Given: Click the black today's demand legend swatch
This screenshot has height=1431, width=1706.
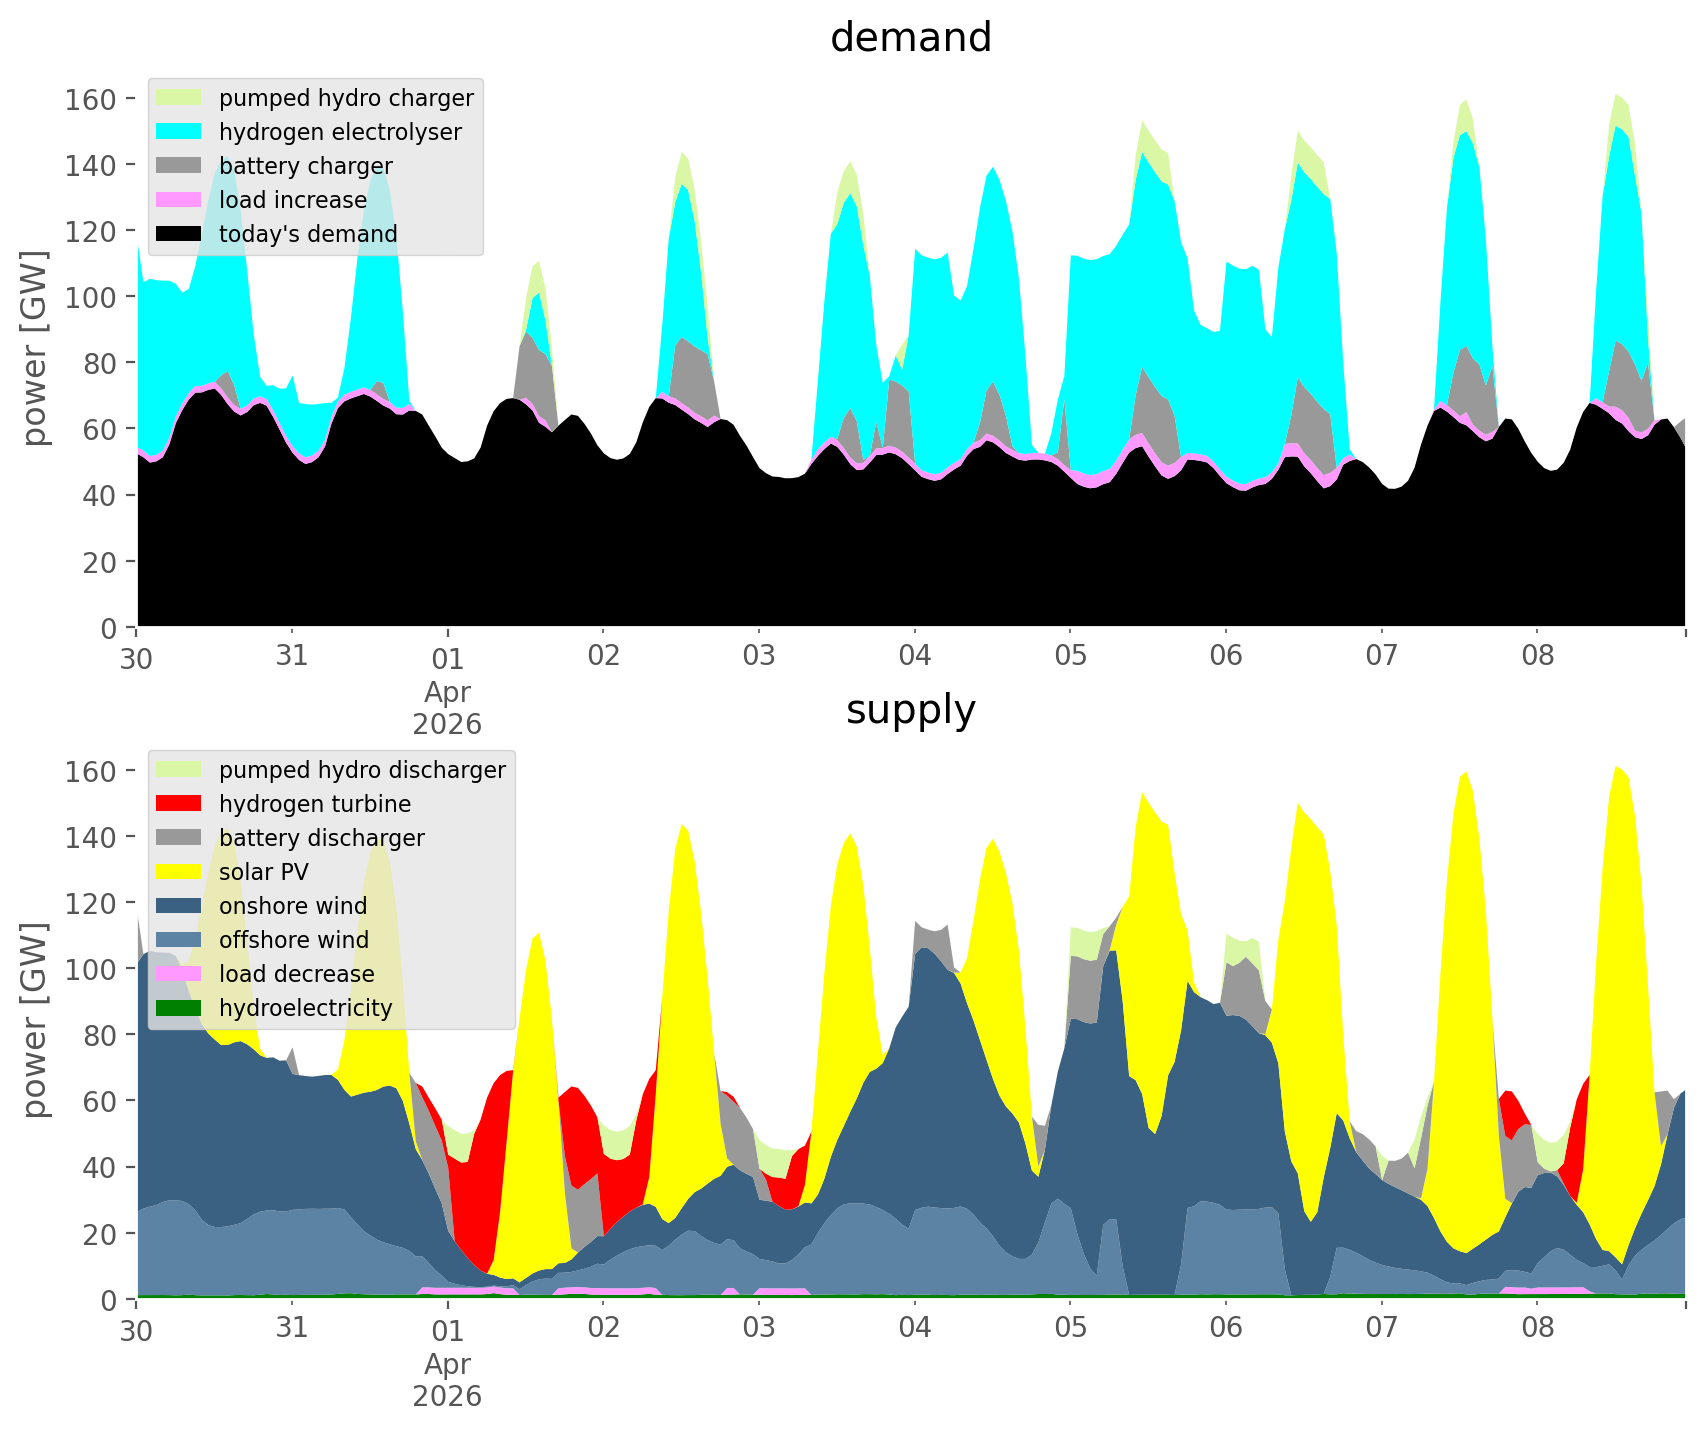Looking at the screenshot, I should point(179,234).
